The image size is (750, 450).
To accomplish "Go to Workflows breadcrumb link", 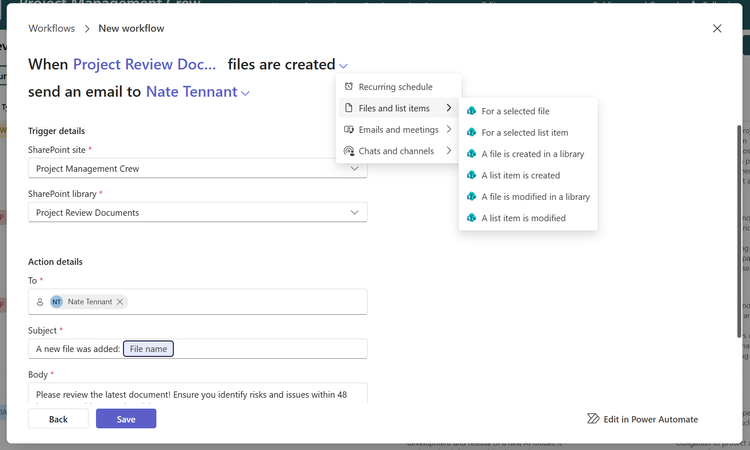I will pyautogui.click(x=51, y=29).
